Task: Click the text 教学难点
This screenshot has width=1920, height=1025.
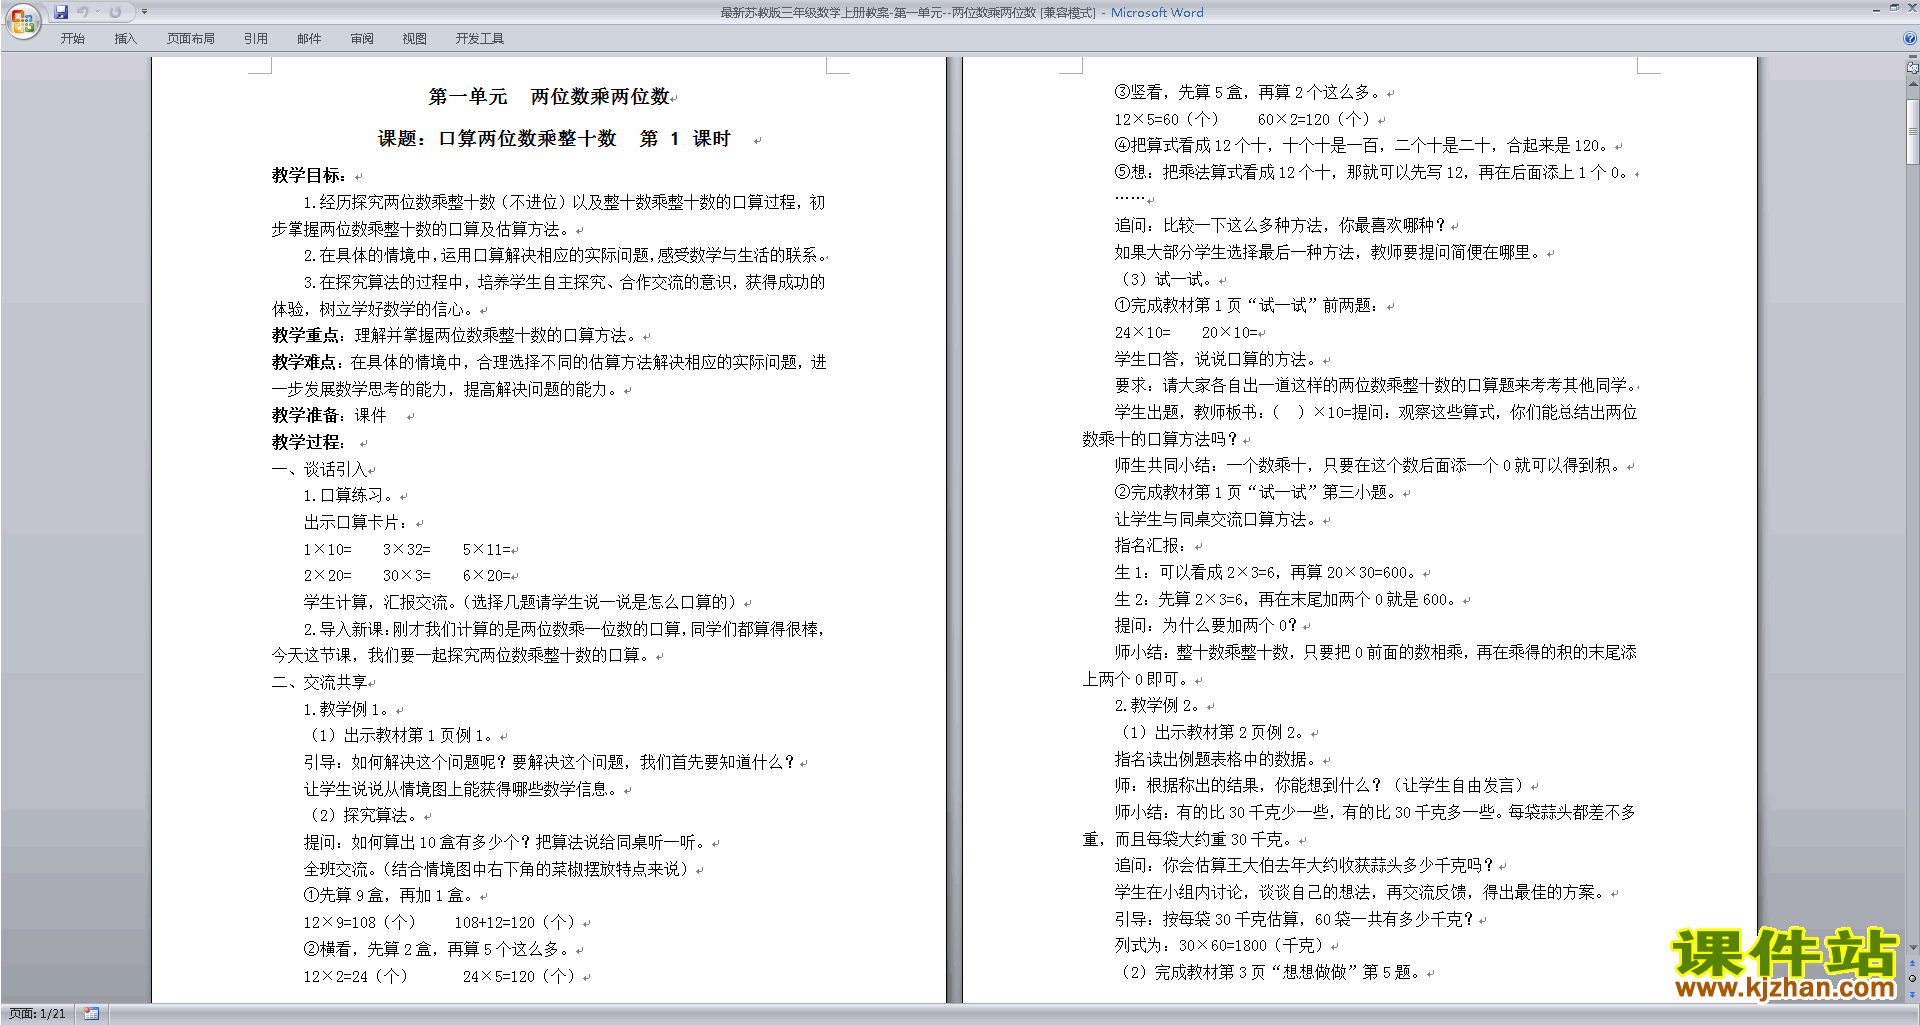Action: (x=303, y=362)
